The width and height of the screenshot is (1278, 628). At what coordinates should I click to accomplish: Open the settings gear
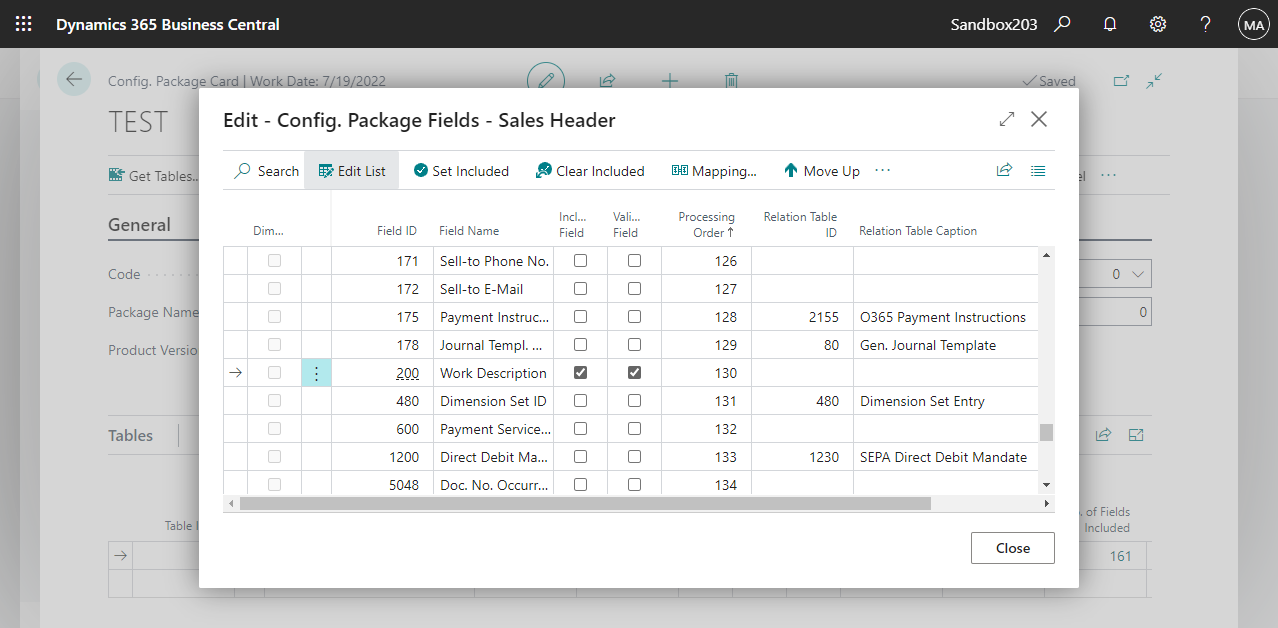pos(1158,24)
